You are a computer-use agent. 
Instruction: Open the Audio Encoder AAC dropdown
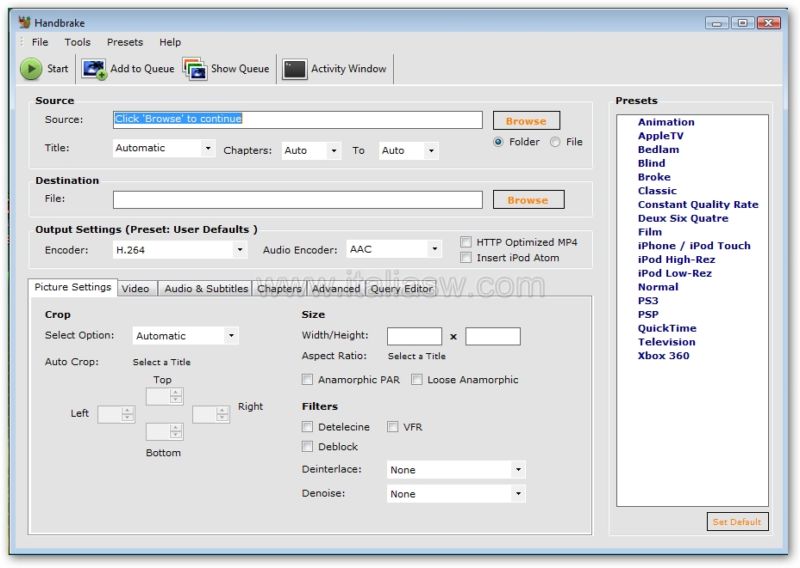click(x=393, y=249)
